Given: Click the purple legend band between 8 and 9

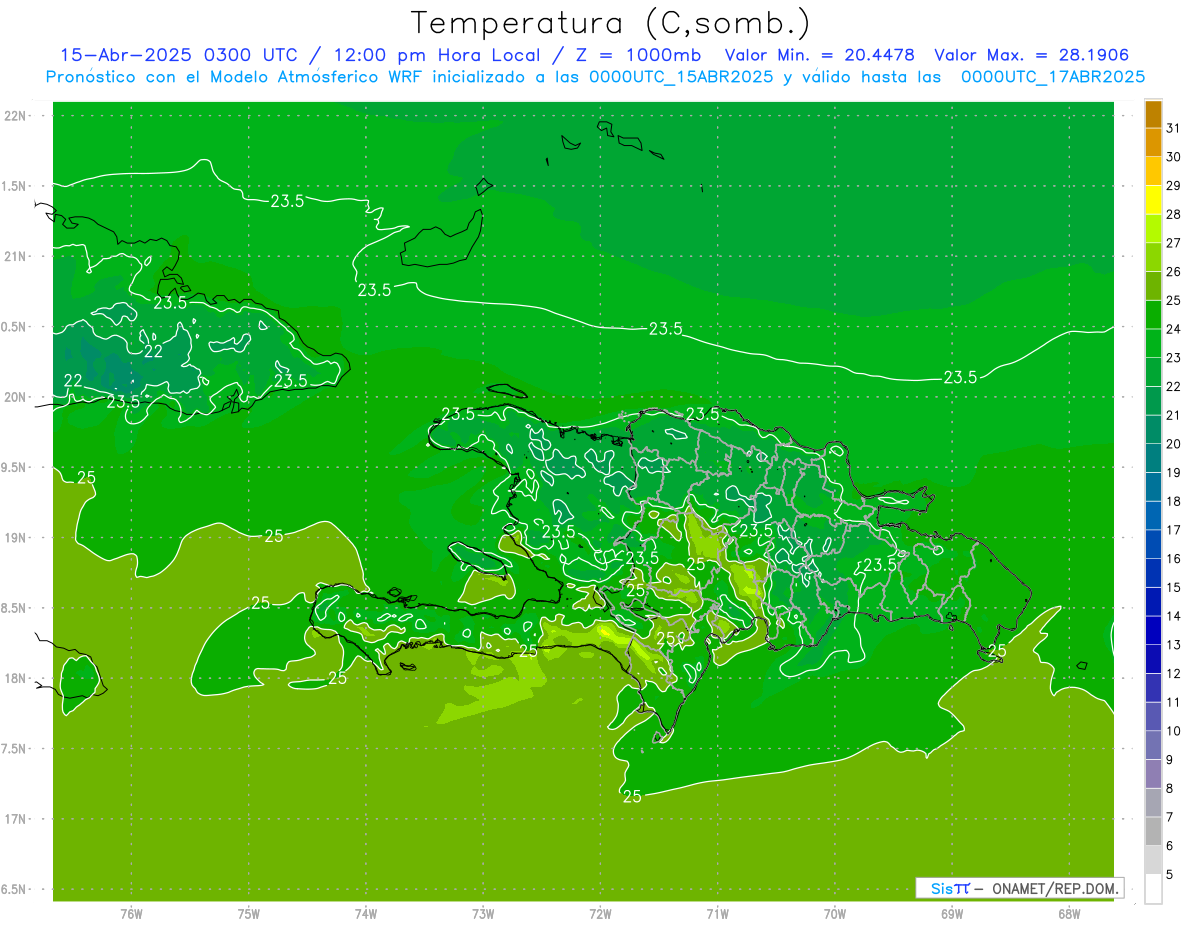Looking at the screenshot, I should (x=1154, y=774).
